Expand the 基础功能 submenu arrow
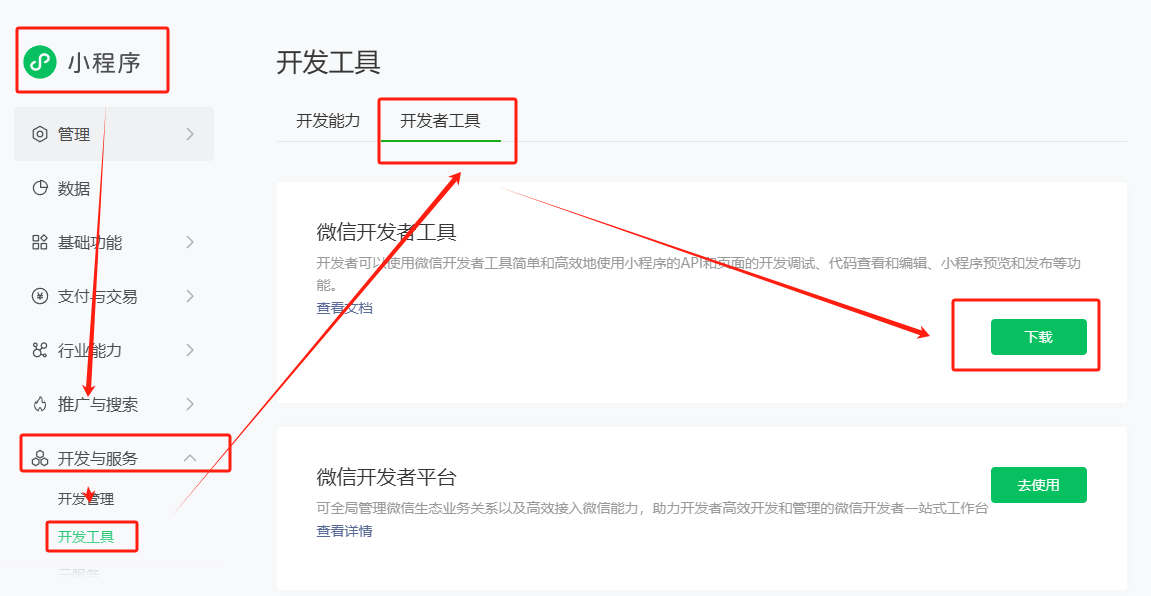This screenshot has height=596, width=1151. coord(190,242)
